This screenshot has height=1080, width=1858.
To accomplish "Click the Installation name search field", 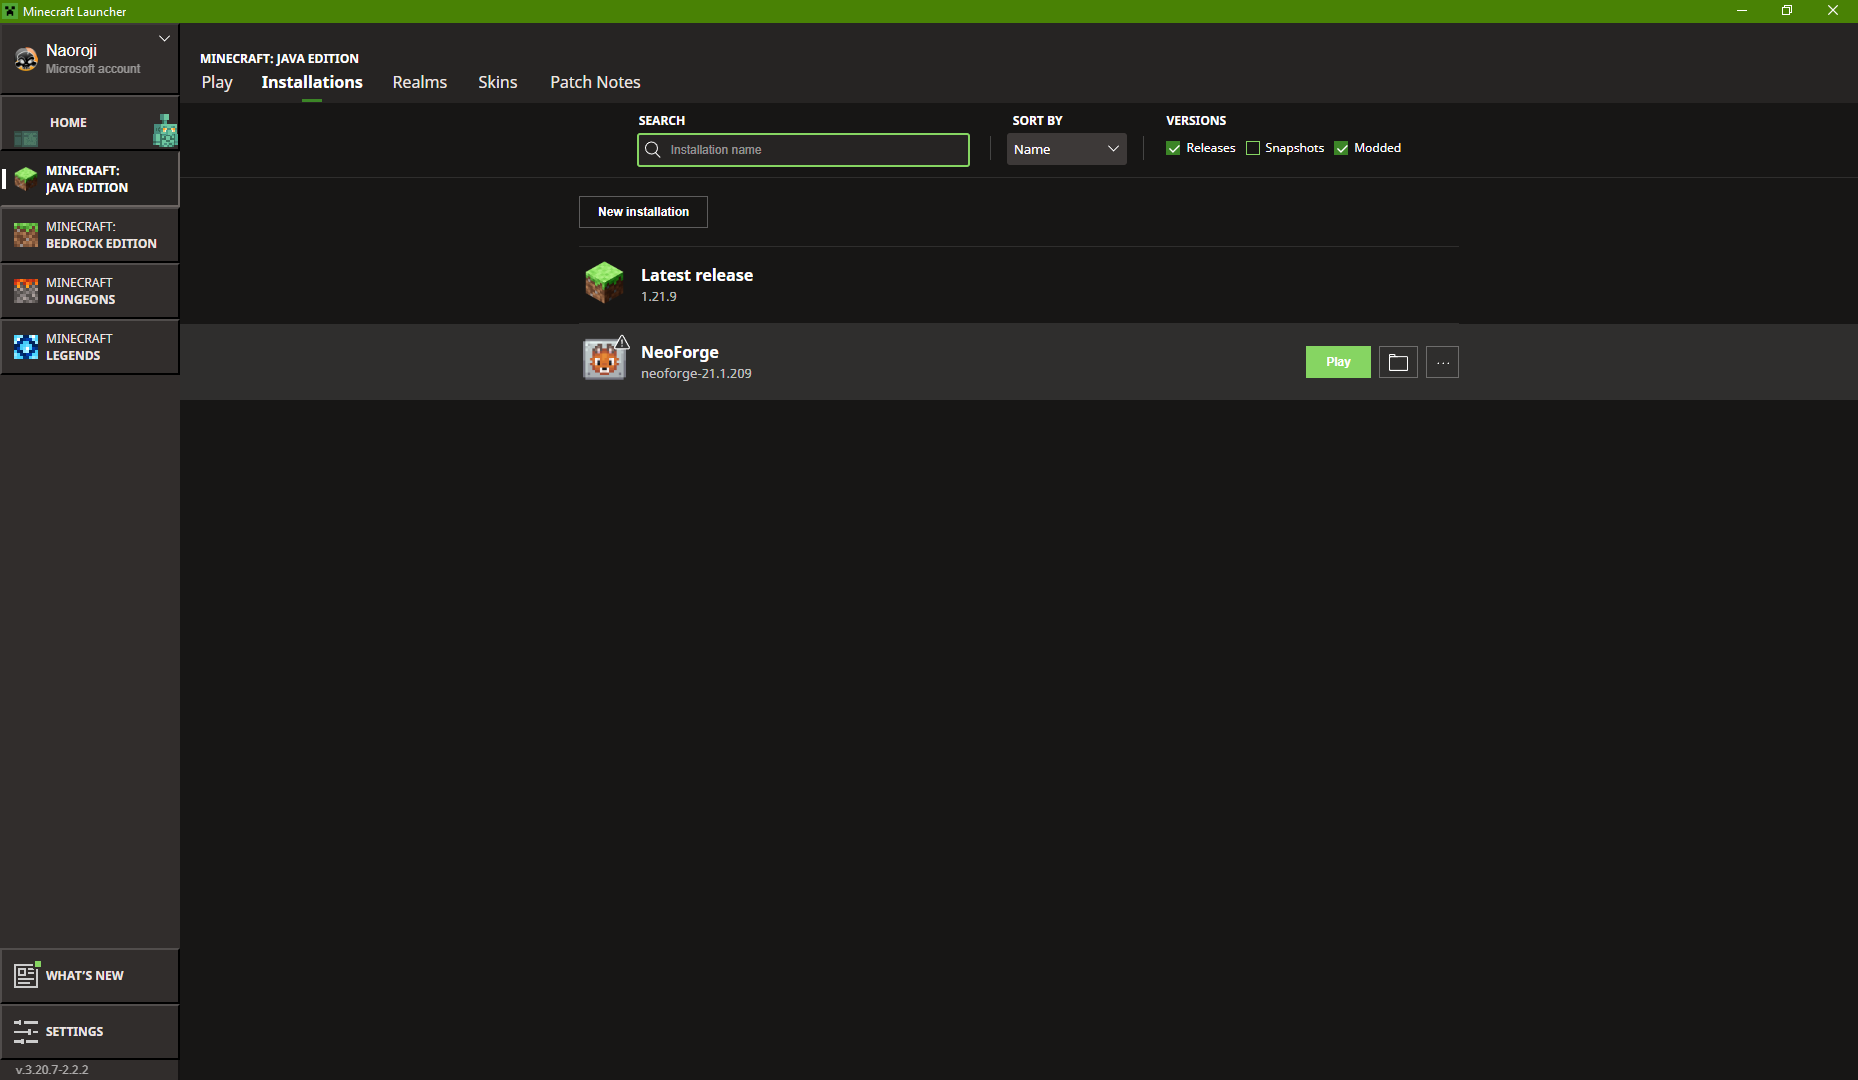I will 815,150.
